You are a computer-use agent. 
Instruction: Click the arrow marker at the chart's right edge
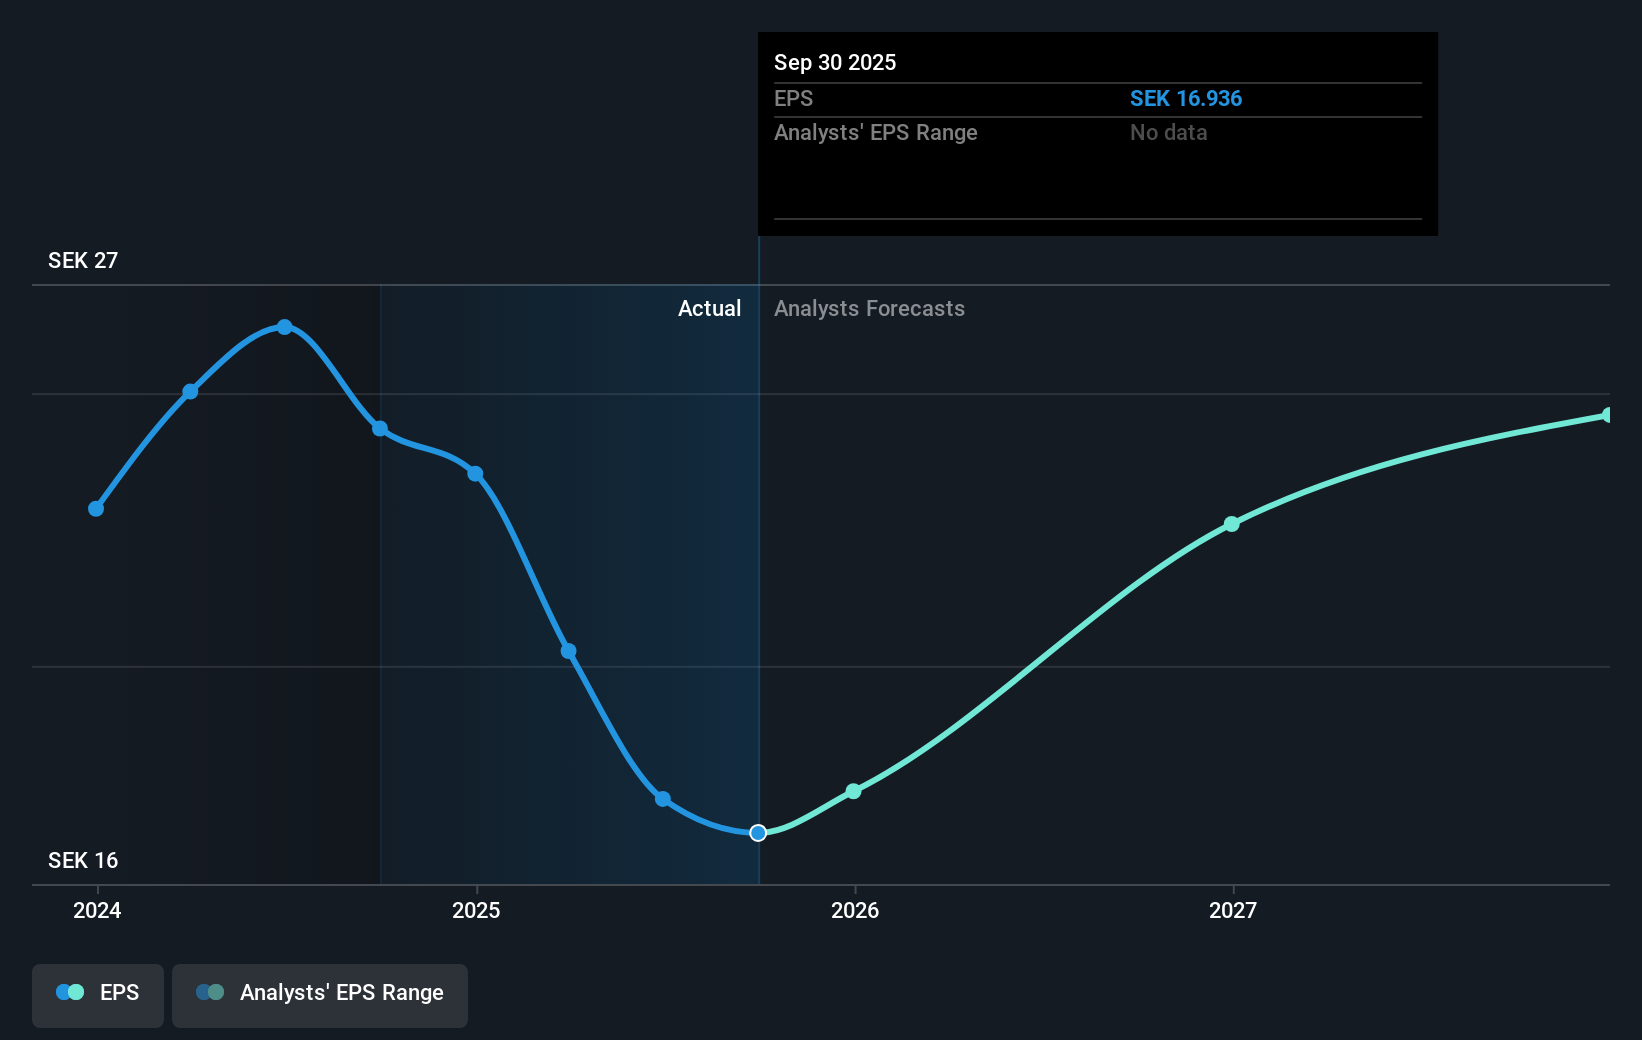pos(1608,414)
